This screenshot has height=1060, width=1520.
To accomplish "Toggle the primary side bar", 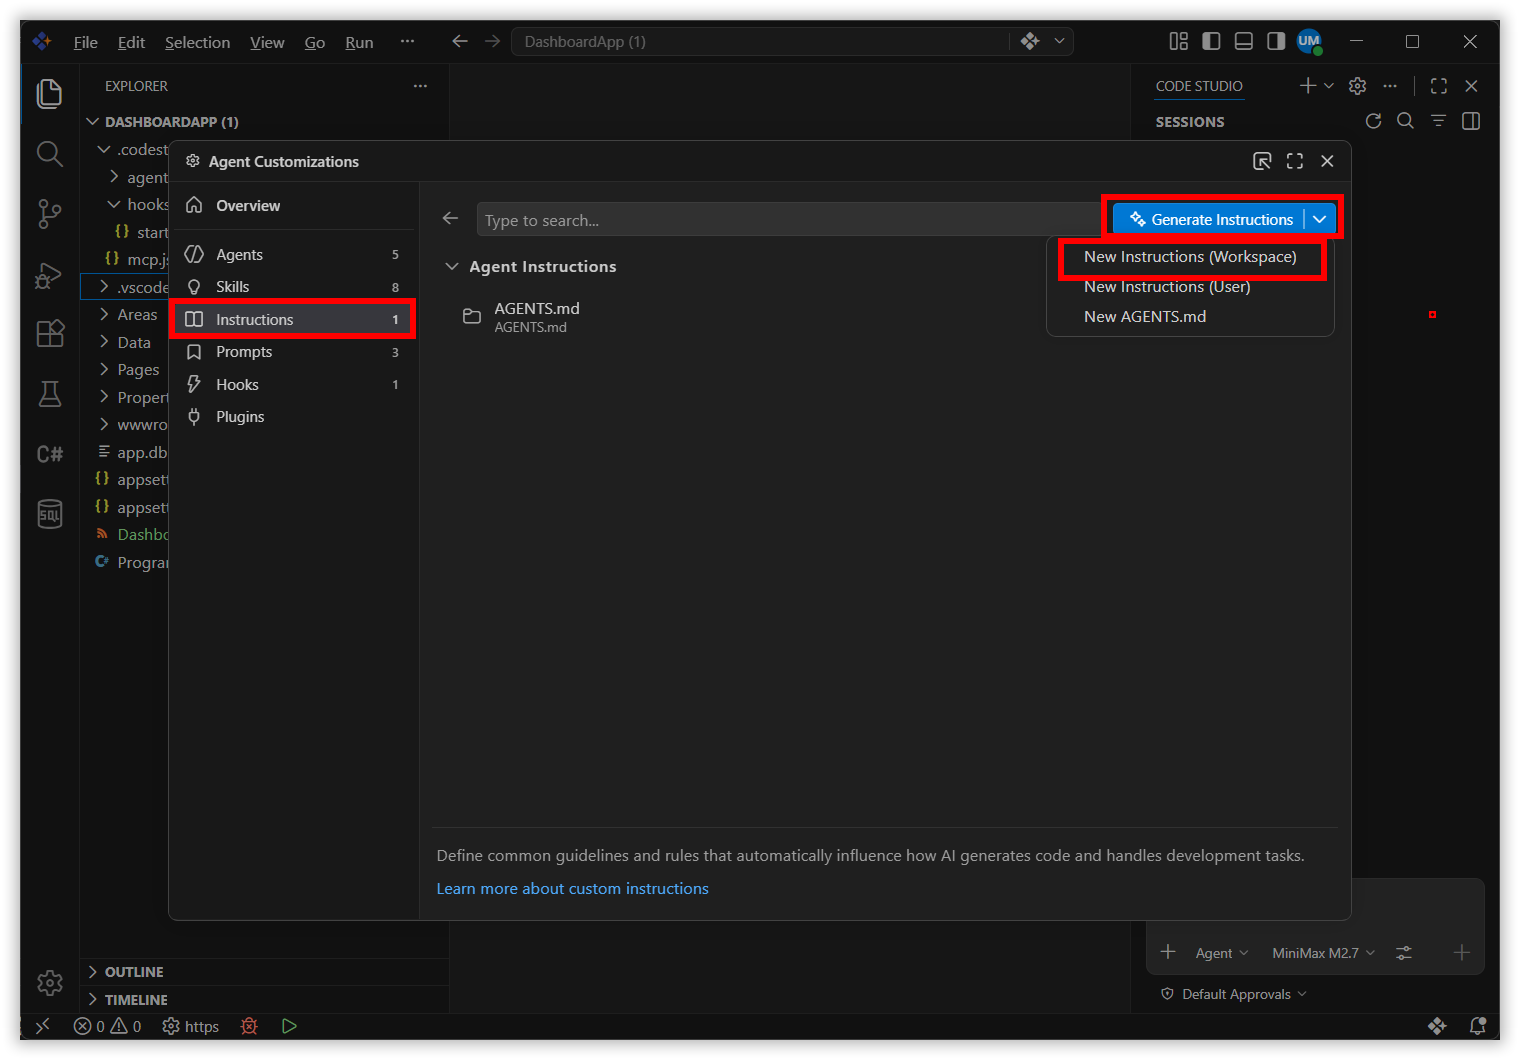I will [1211, 41].
